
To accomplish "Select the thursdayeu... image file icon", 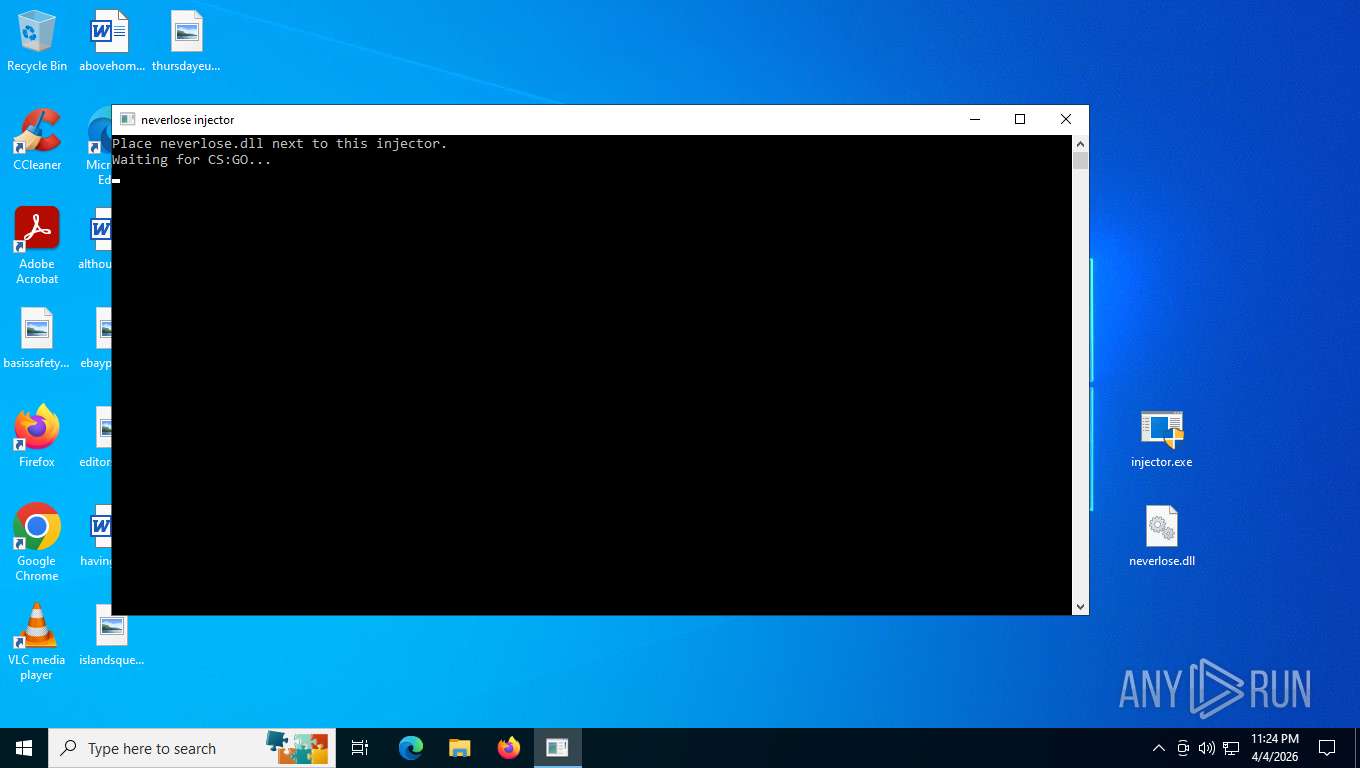I will 186,41.
